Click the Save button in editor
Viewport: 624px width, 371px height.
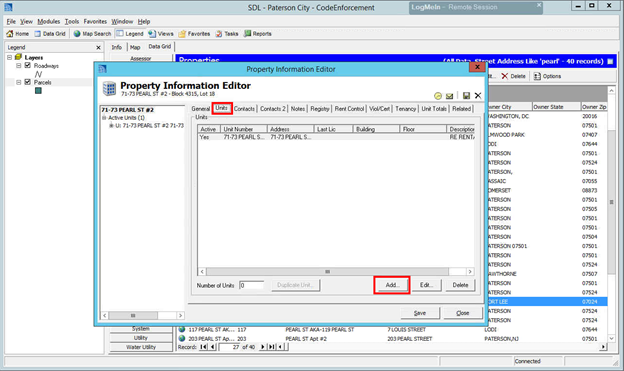pyautogui.click(x=420, y=313)
